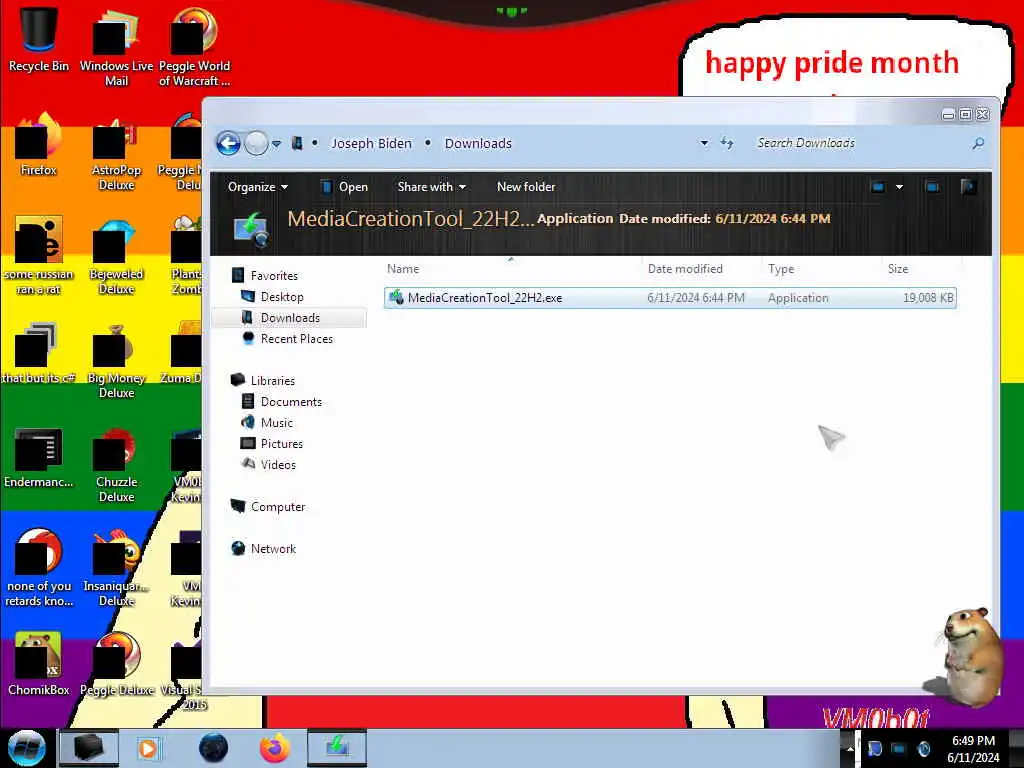This screenshot has height=768, width=1024.
Task: Open the view options dropdown arrow
Action: click(899, 187)
